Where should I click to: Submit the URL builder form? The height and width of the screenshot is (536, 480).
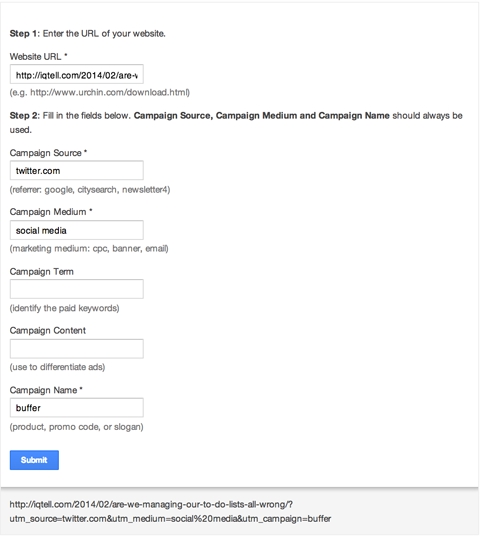[x=34, y=460]
